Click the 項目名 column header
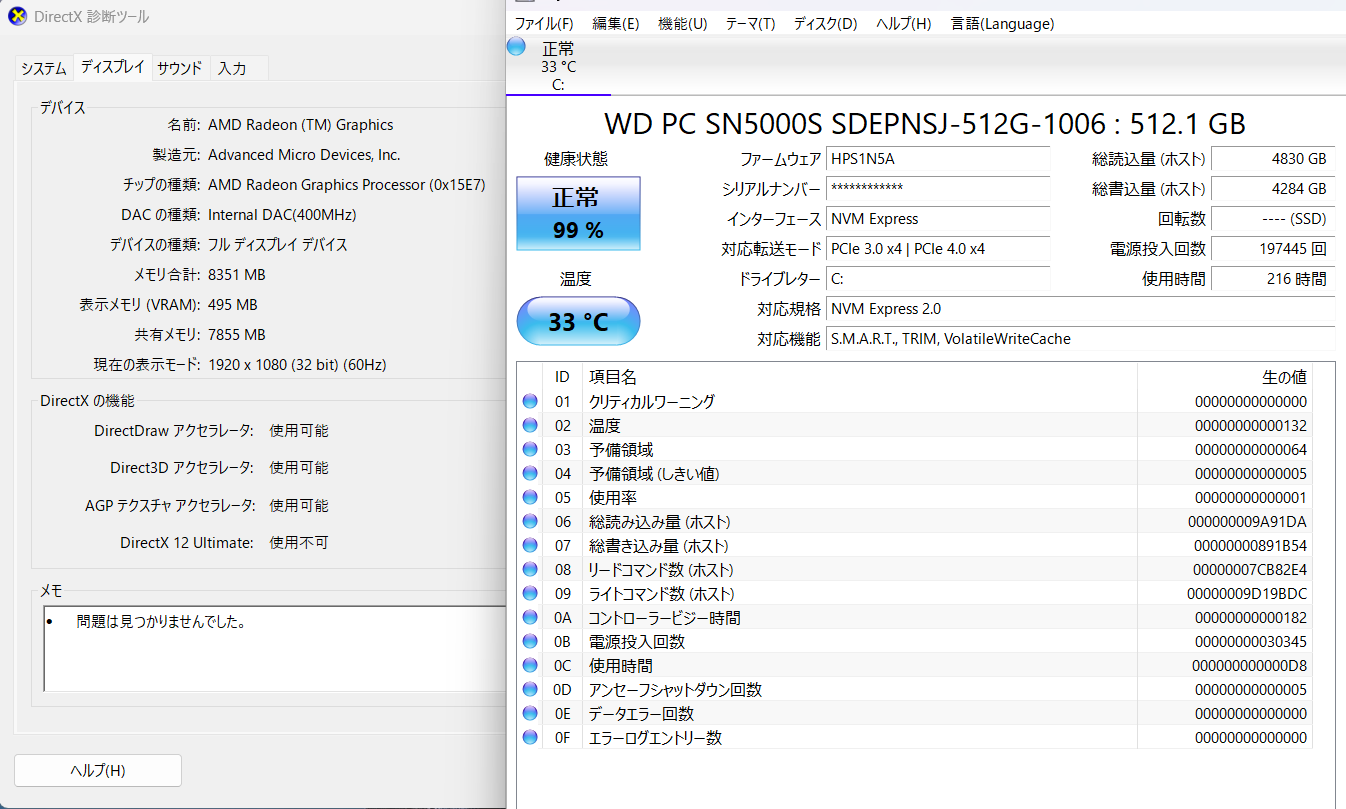 pyautogui.click(x=860, y=377)
